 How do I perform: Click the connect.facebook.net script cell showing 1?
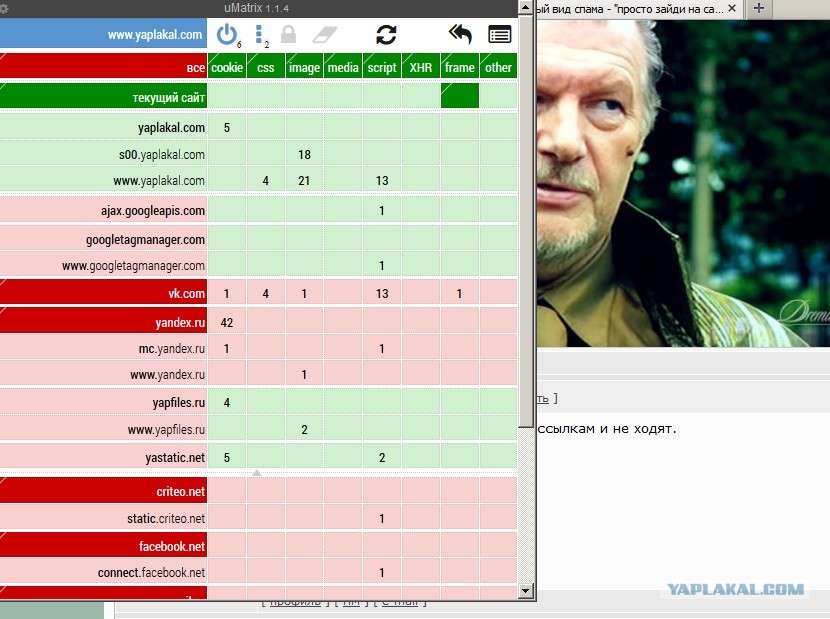[x=382, y=572]
